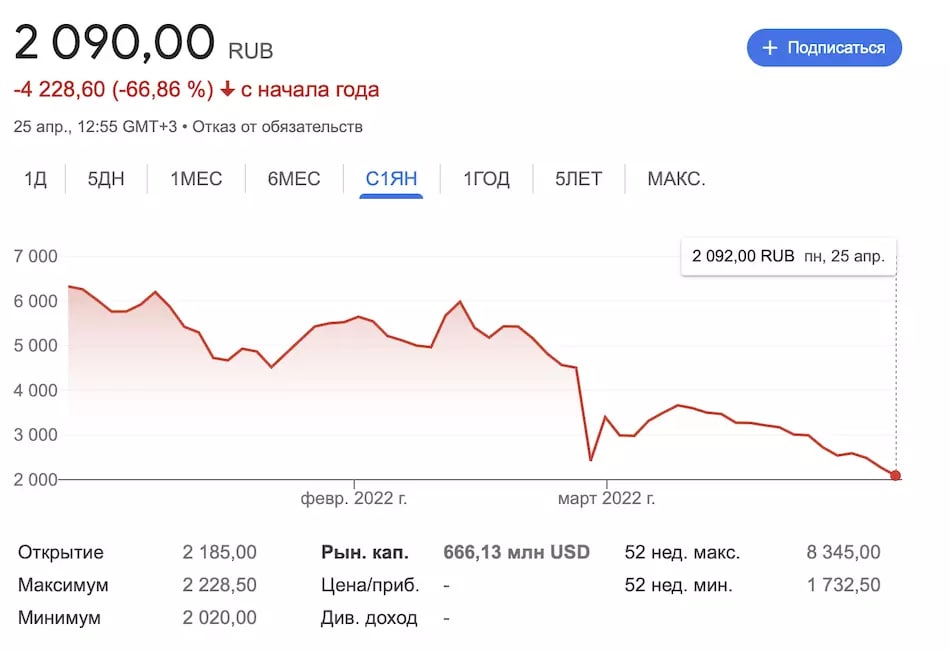Open the МАКС. range tab
Screen dimensions: 950x650
(676, 179)
